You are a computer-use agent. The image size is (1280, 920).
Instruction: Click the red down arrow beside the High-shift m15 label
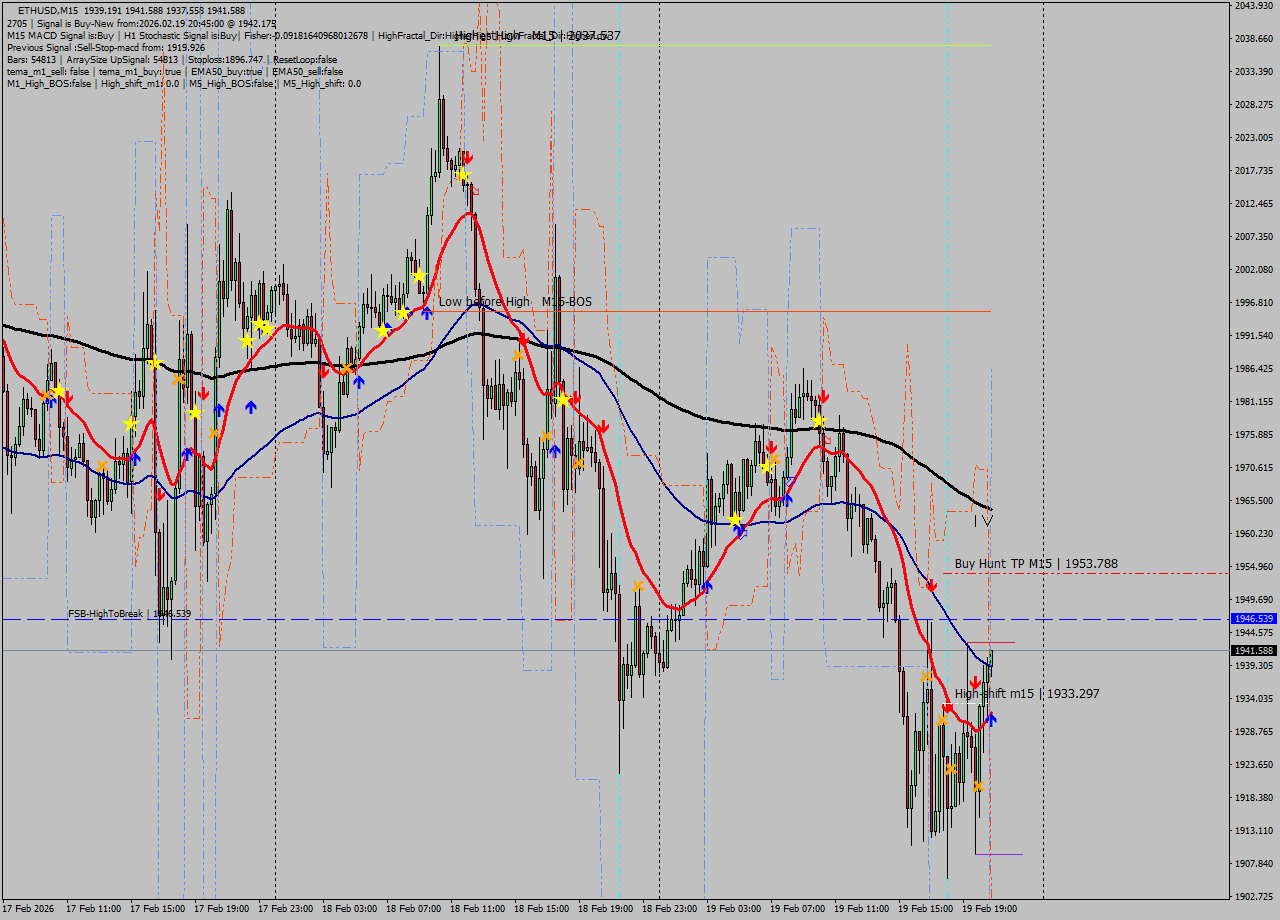[975, 681]
